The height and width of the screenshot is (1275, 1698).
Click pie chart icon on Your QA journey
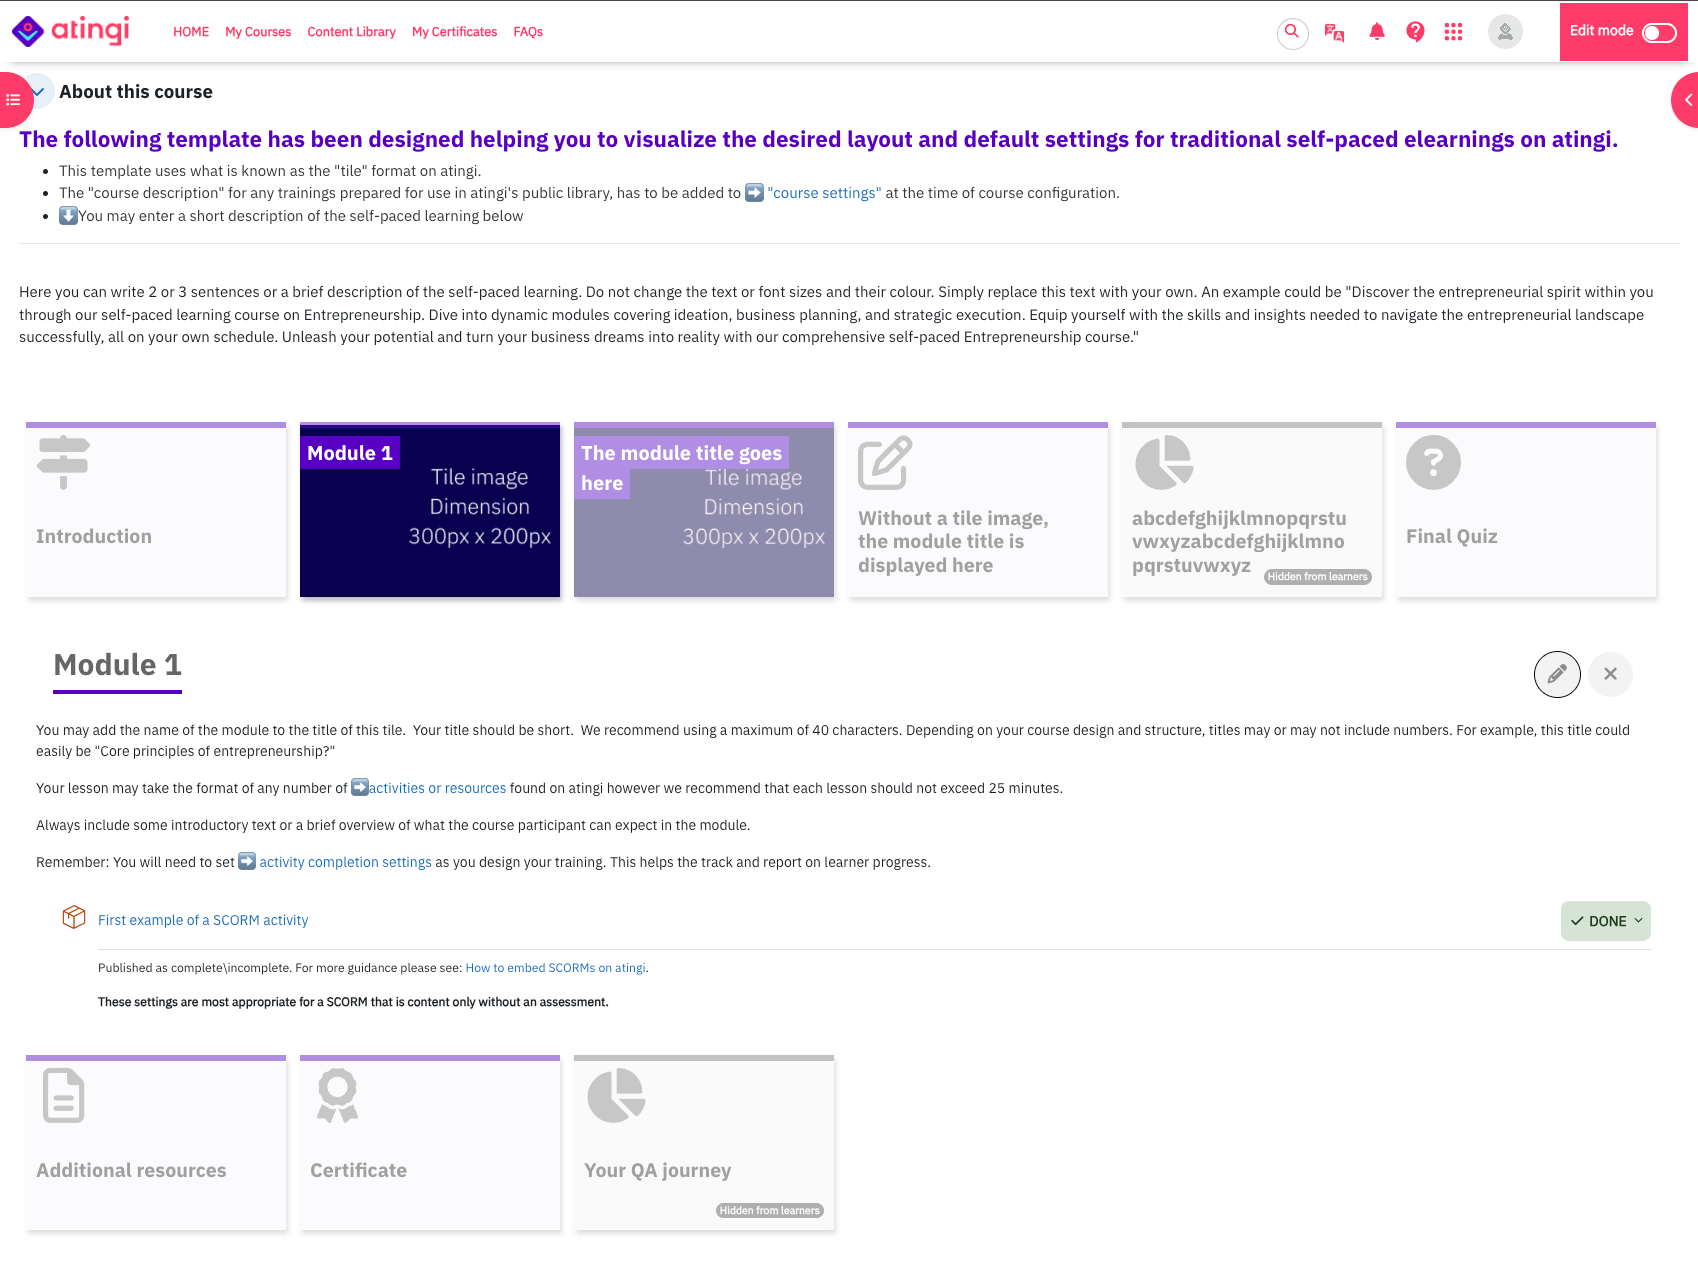(616, 1095)
